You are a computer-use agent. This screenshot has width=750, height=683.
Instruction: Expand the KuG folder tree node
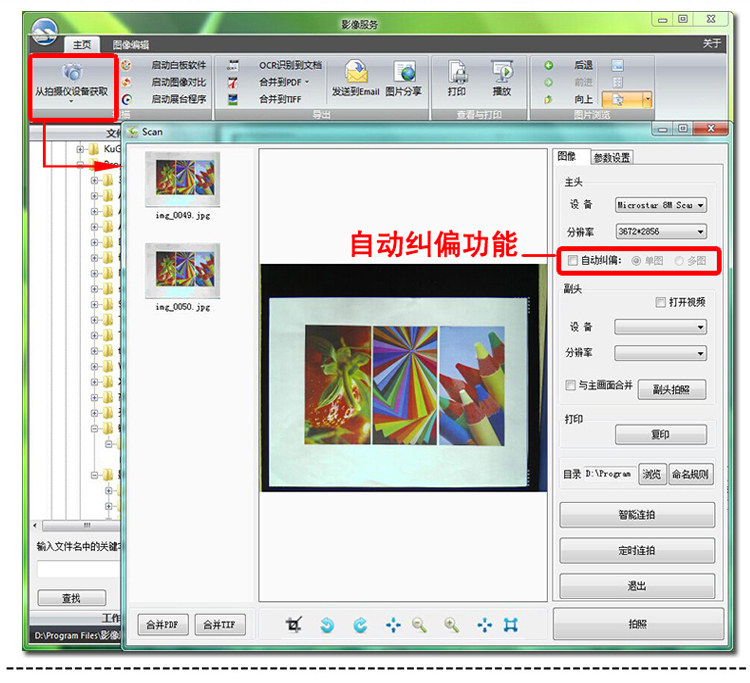80,149
